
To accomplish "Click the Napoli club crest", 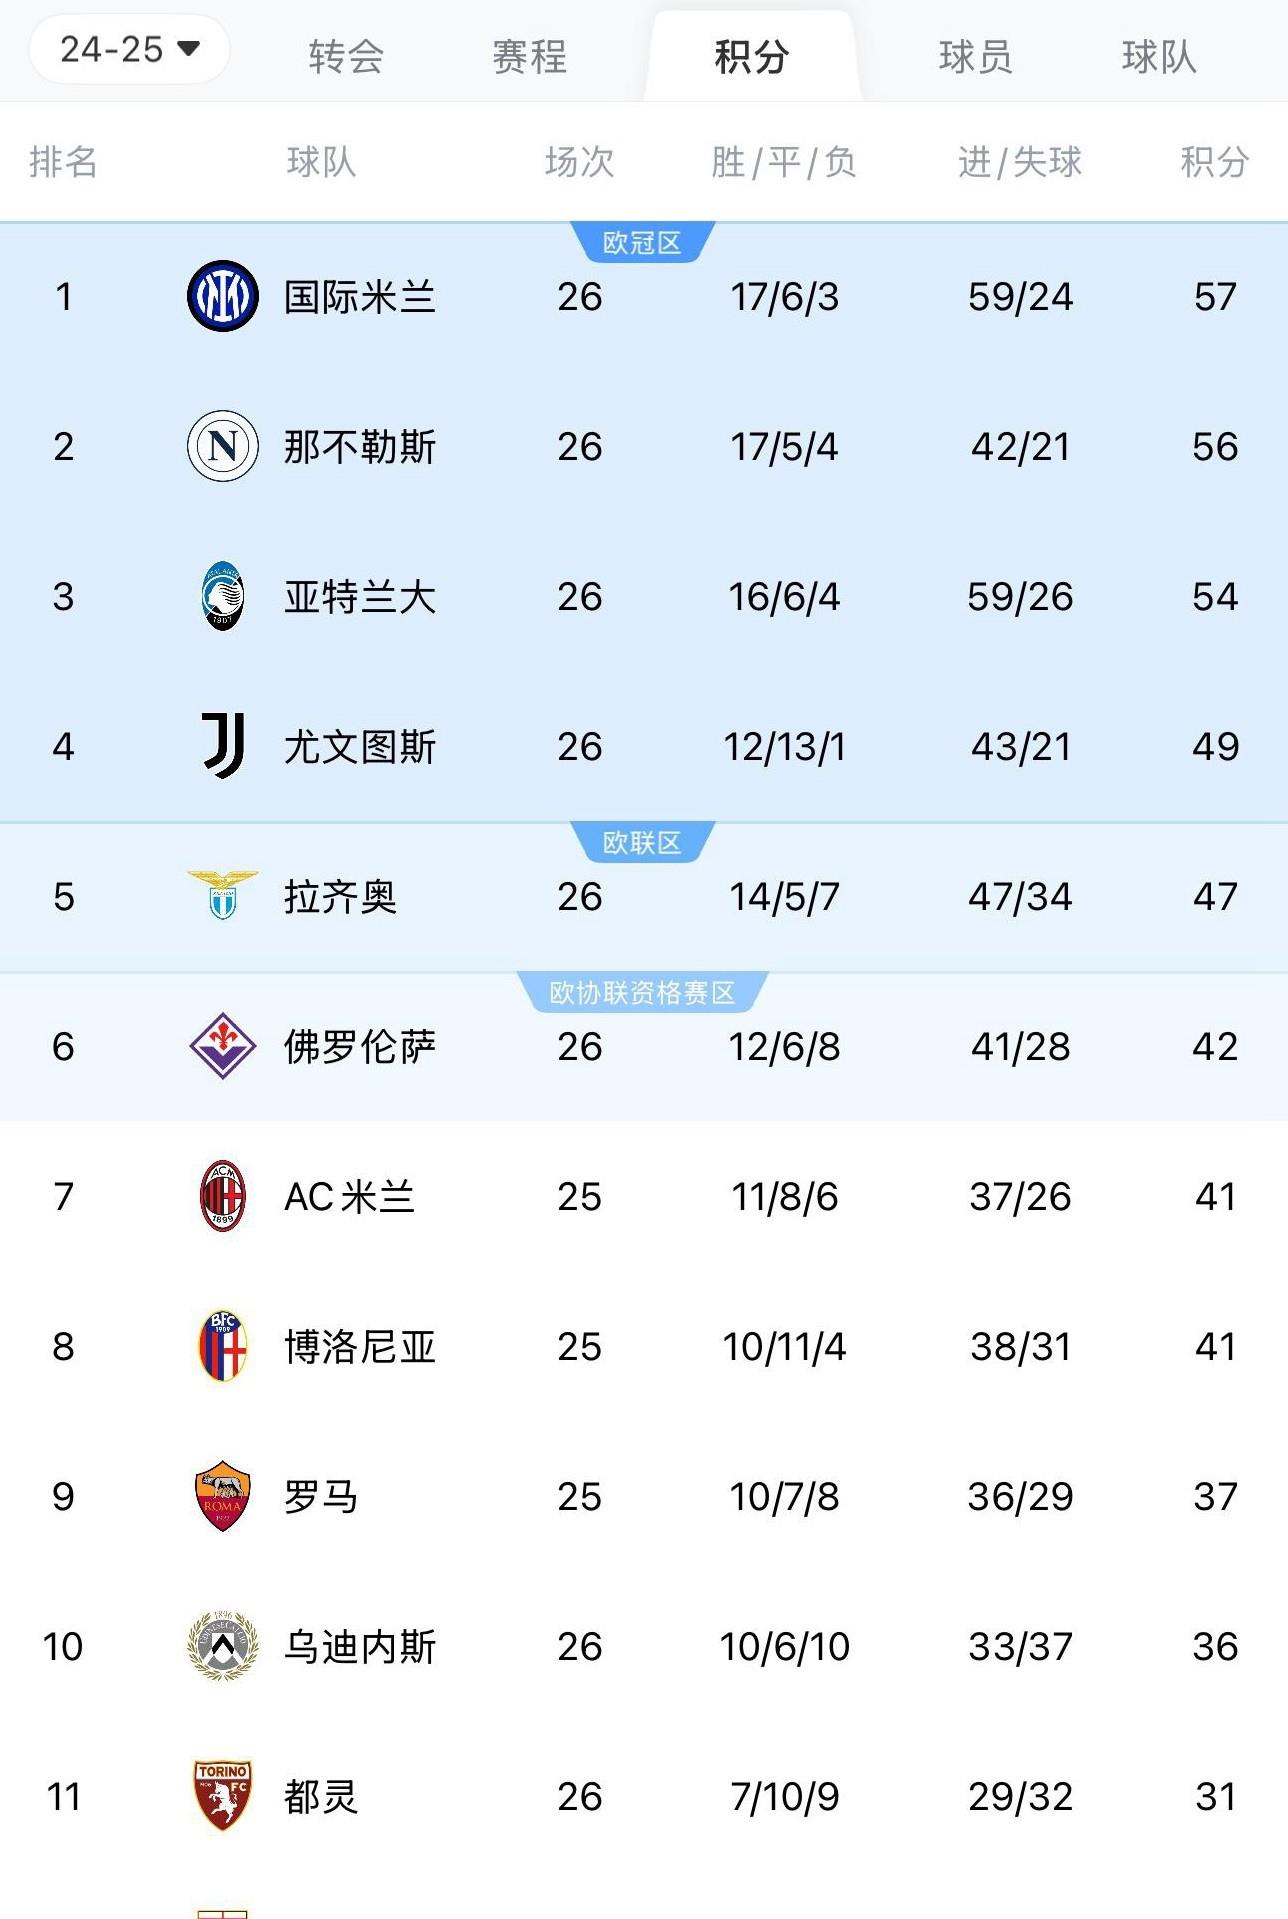I will tap(222, 447).
